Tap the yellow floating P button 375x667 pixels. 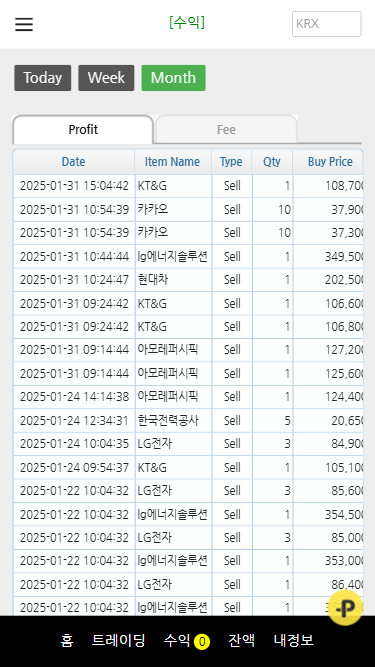pos(345,608)
